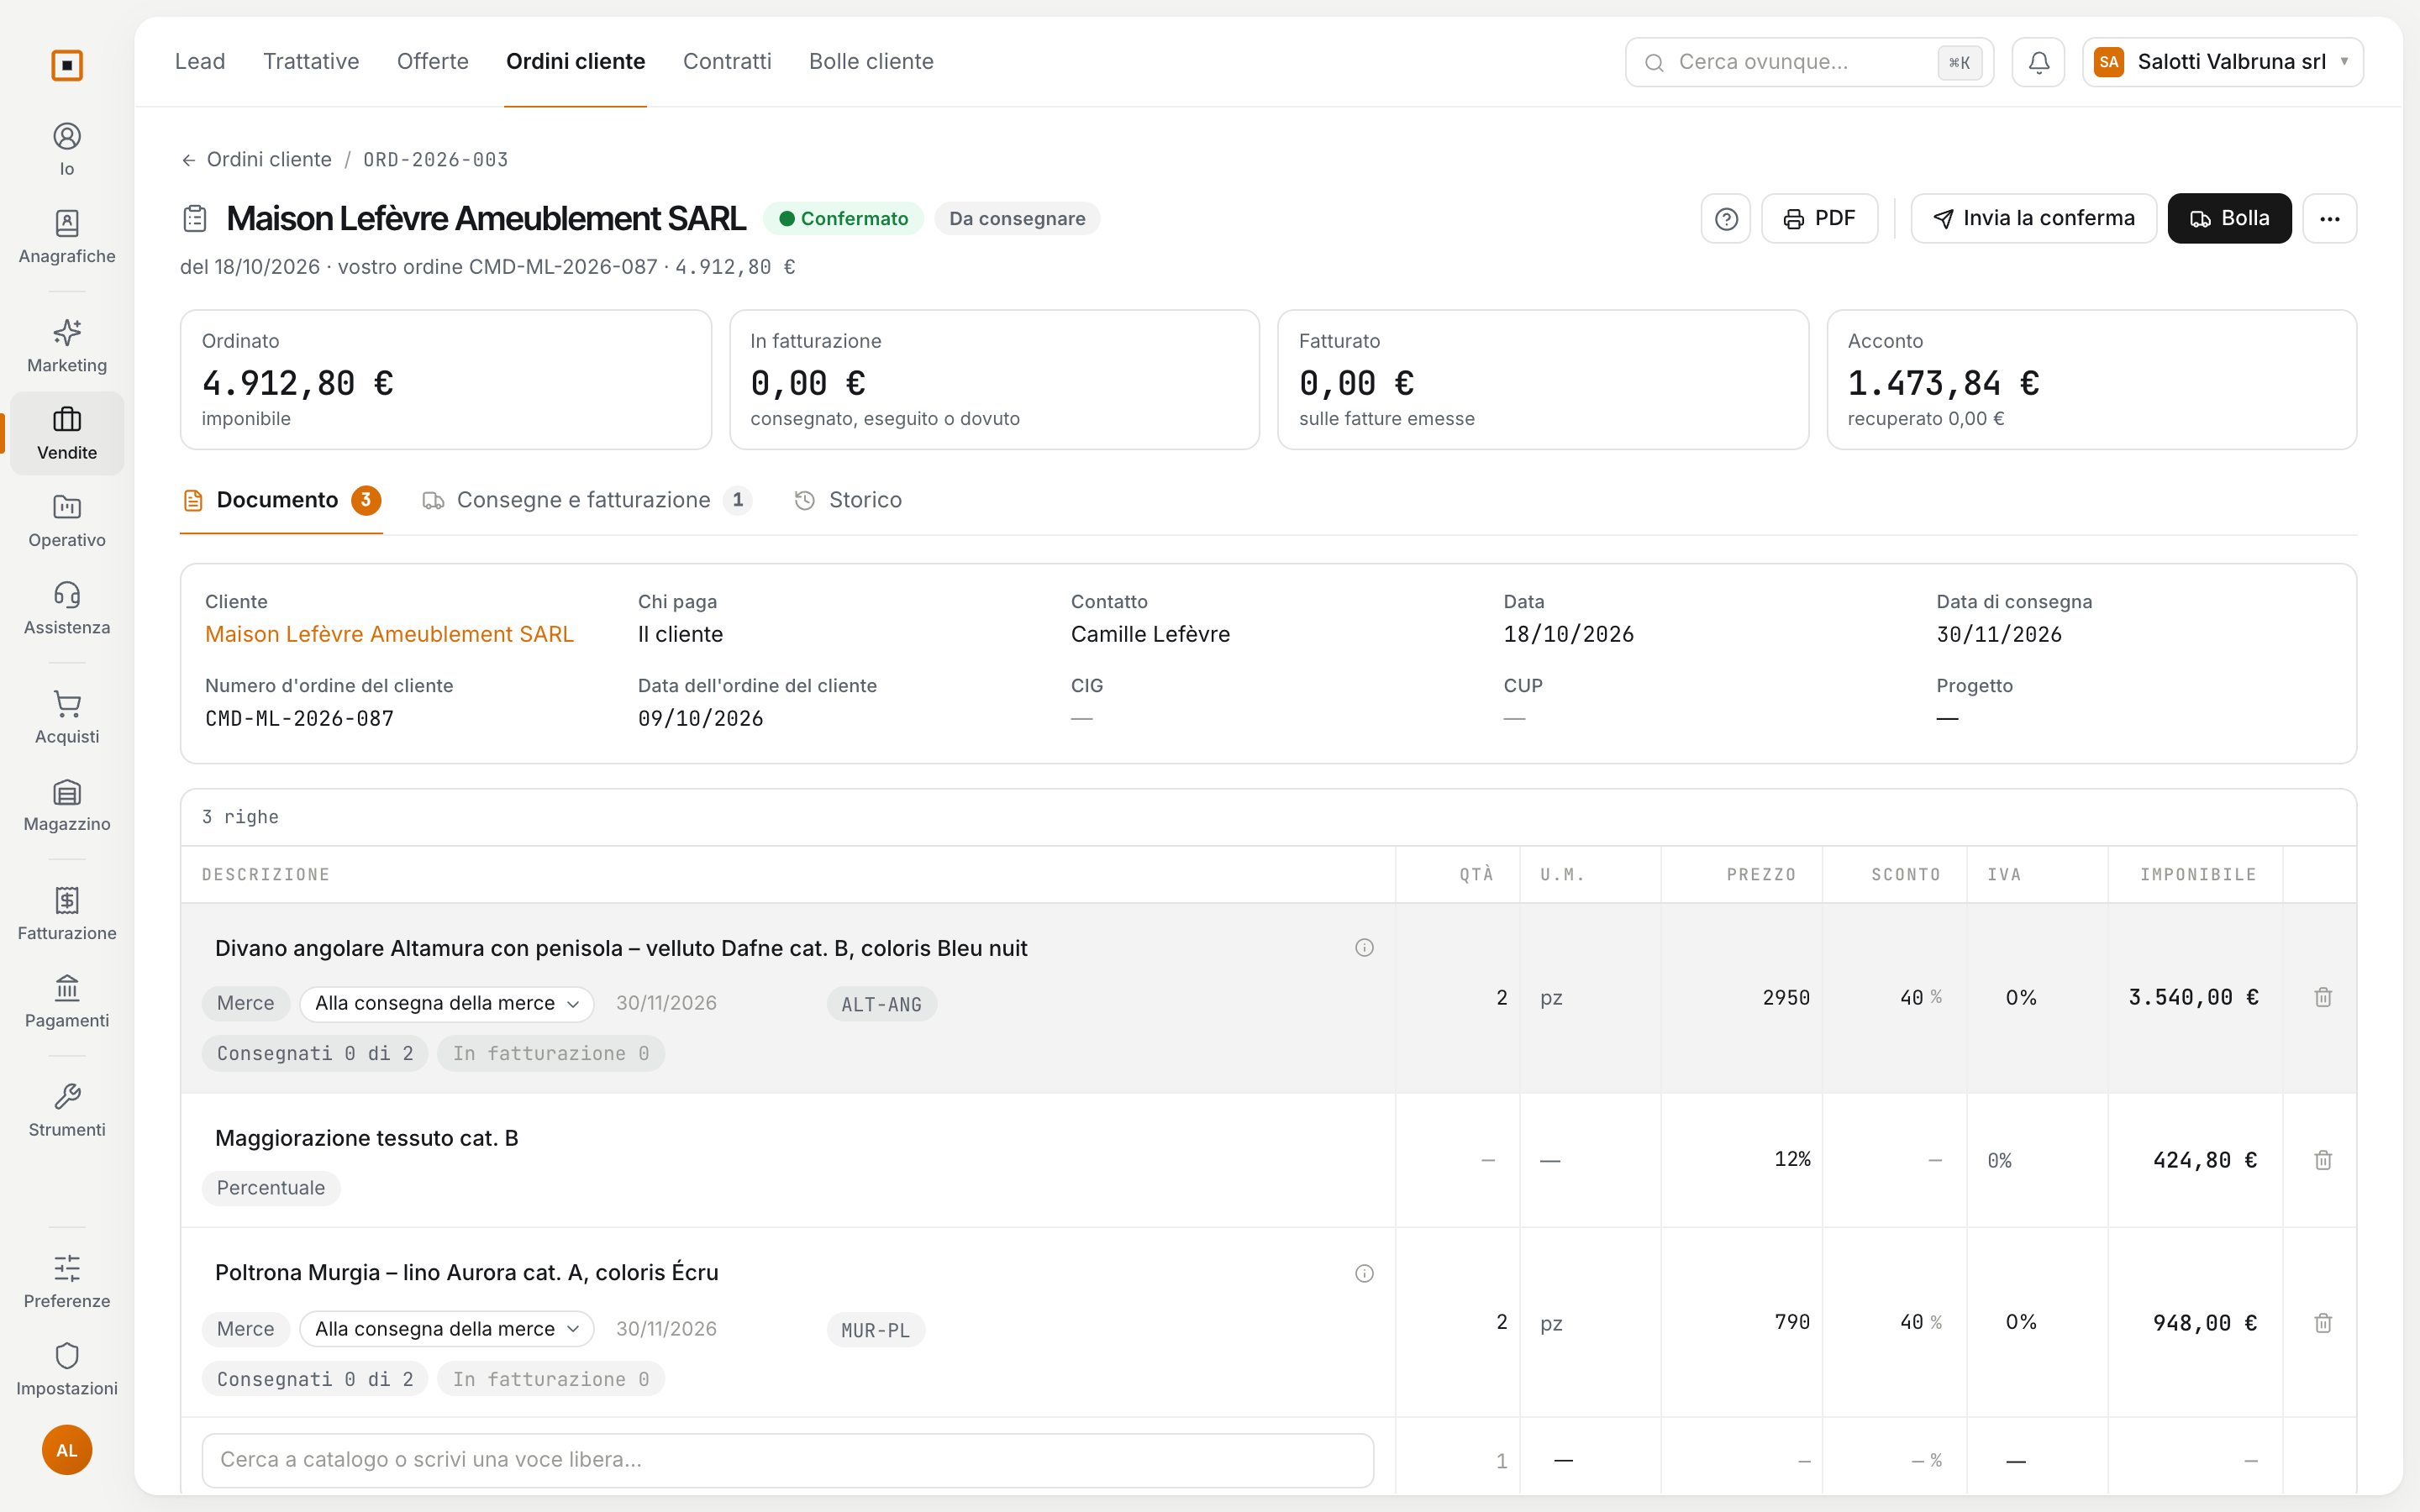Viewport: 2420px width, 1512px height.
Task: Show info for Poltrona Murgia row
Action: pos(1364,1273)
